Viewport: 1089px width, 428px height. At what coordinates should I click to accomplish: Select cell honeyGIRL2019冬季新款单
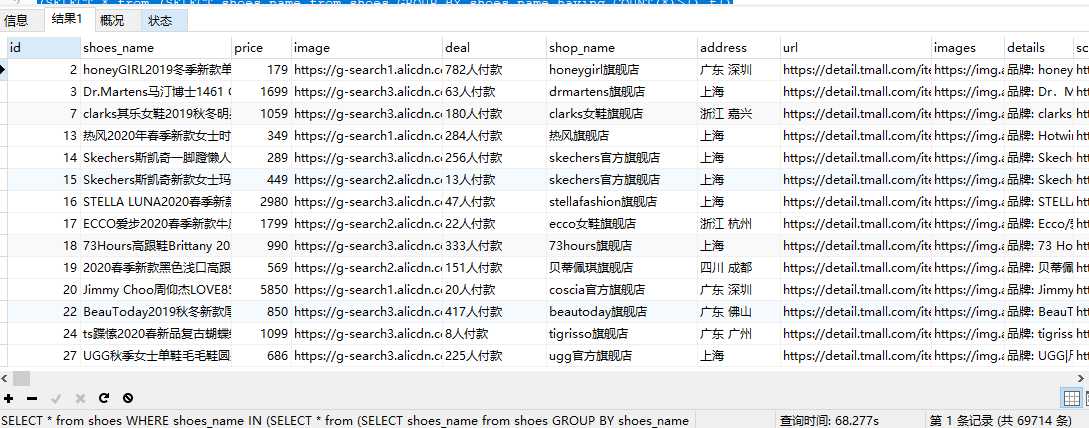coord(156,69)
